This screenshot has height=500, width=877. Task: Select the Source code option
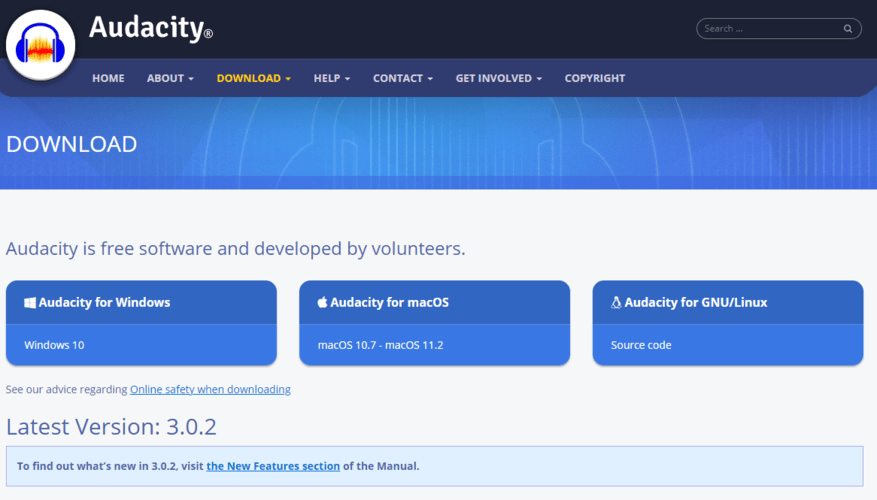coord(641,345)
